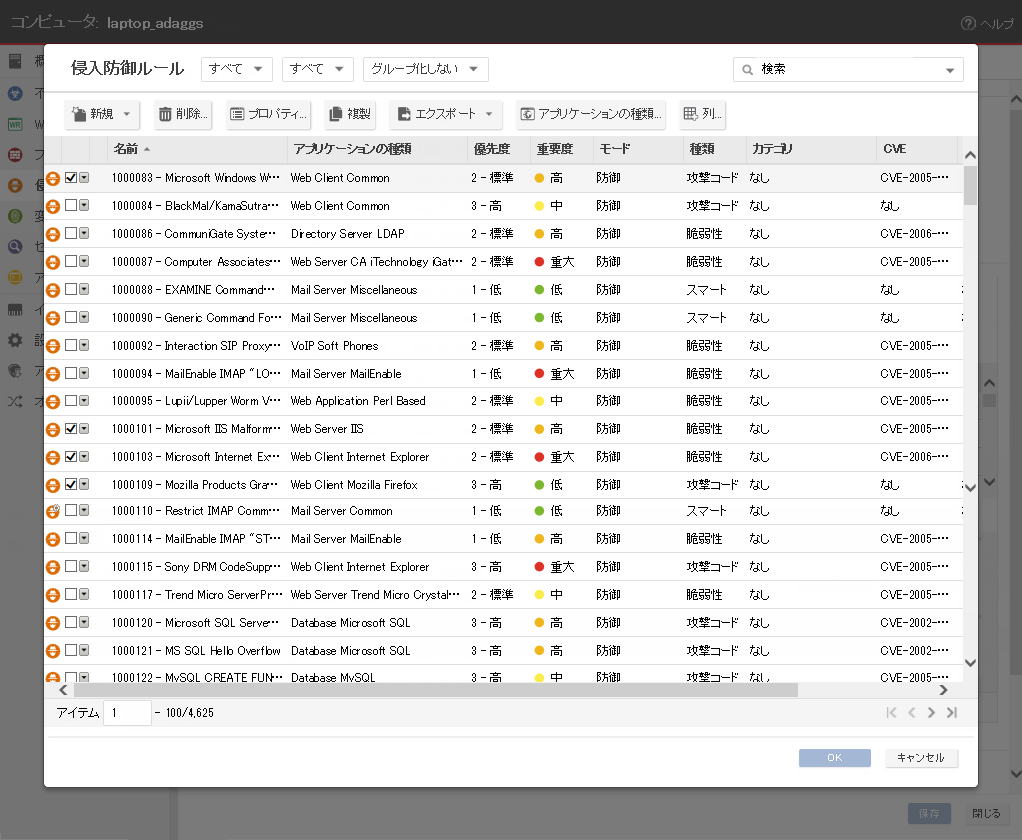Image resolution: width=1022 pixels, height=840 pixels.
Task: Jump to last page arrow icon
Action: tap(952, 713)
